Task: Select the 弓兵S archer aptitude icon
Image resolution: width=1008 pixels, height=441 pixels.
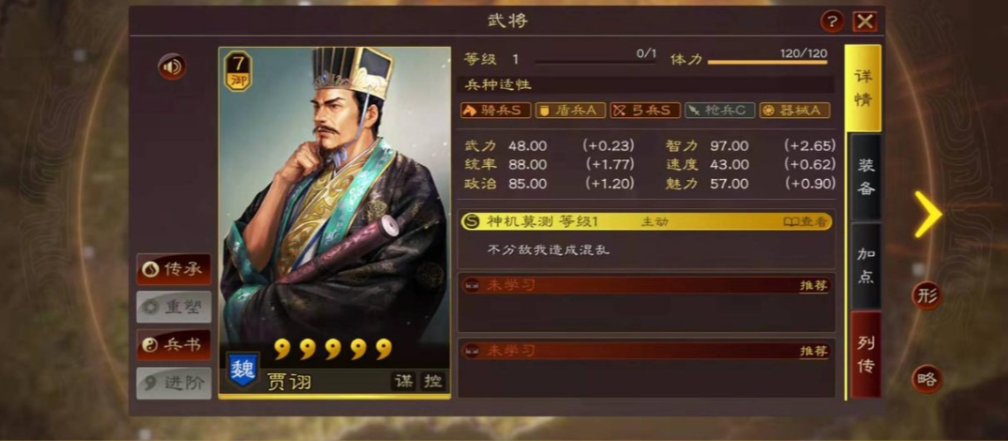Action: [645, 111]
